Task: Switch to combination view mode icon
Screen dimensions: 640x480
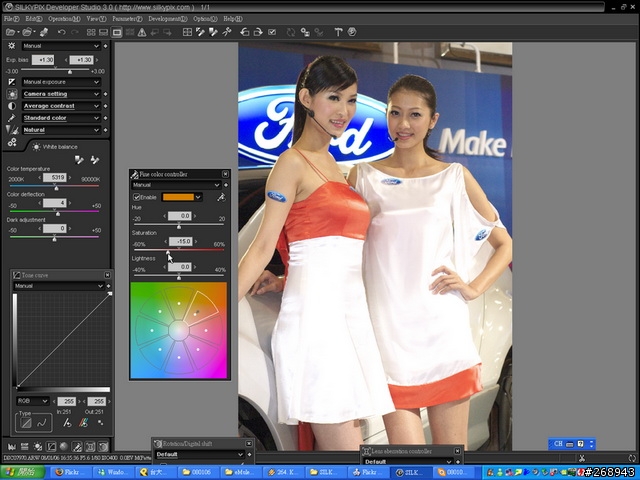Action: [104, 32]
